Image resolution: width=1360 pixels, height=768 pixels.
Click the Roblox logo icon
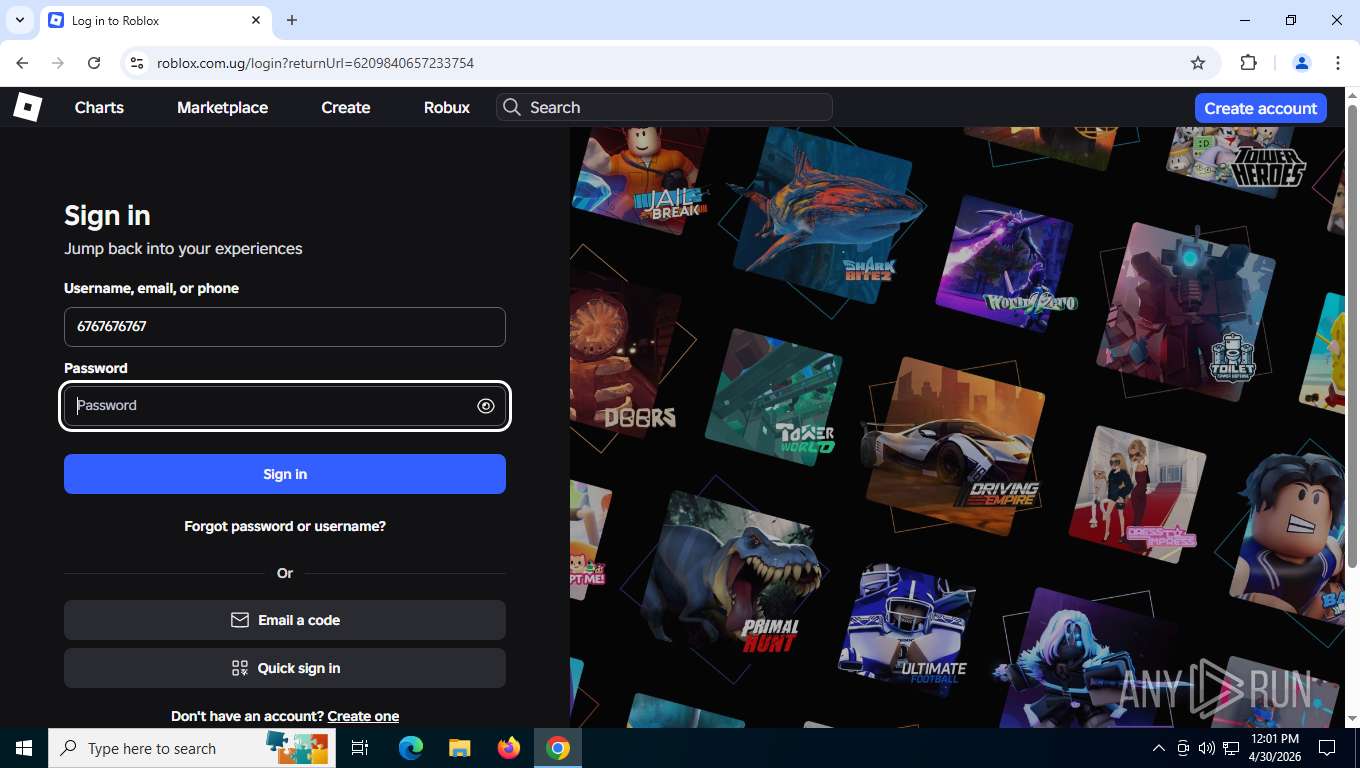[x=27, y=107]
